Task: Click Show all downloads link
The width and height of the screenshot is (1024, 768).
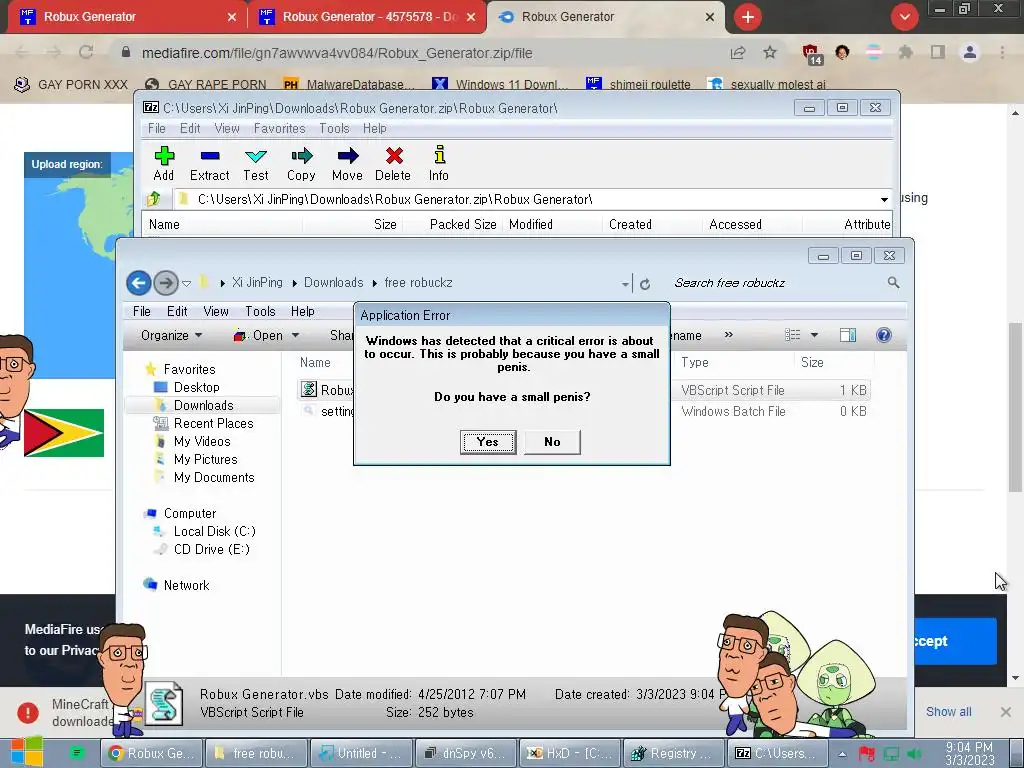Action: (x=948, y=712)
